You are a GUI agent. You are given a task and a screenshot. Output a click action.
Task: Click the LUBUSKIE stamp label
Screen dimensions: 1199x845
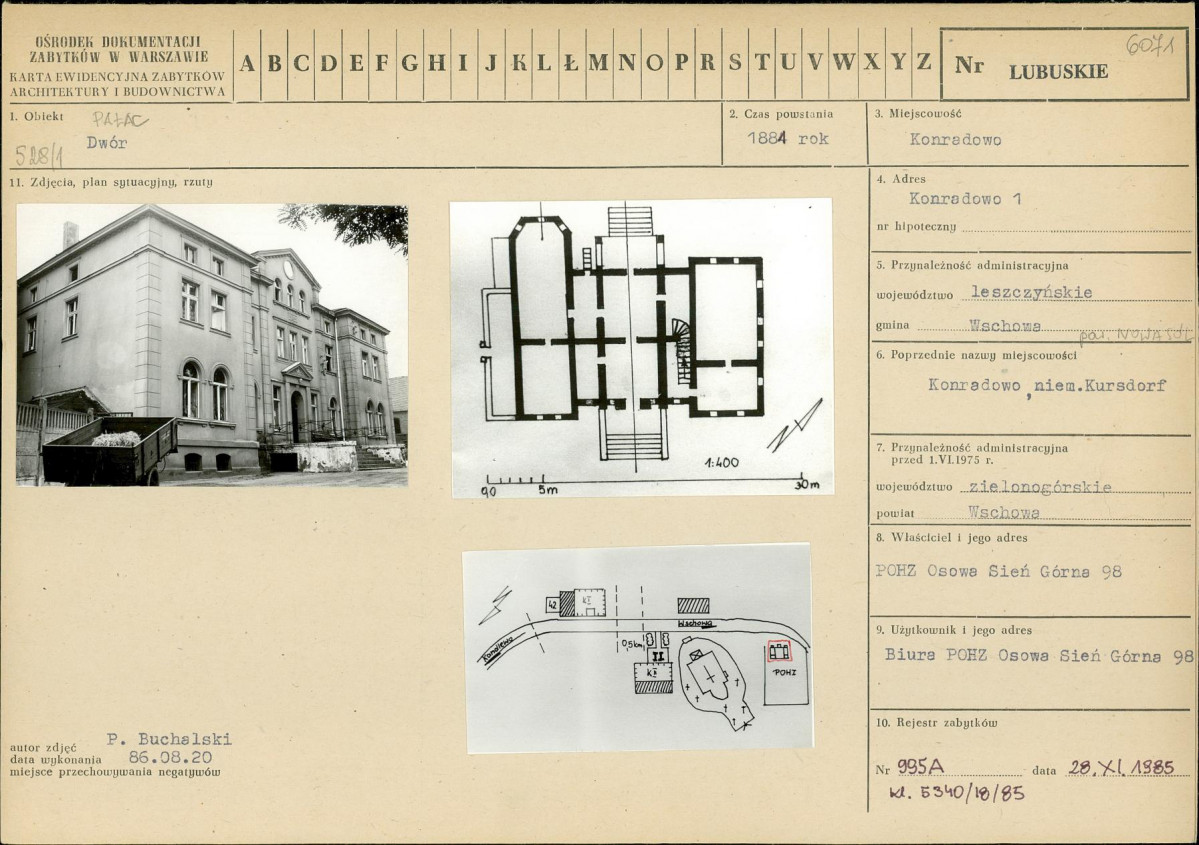(1058, 72)
